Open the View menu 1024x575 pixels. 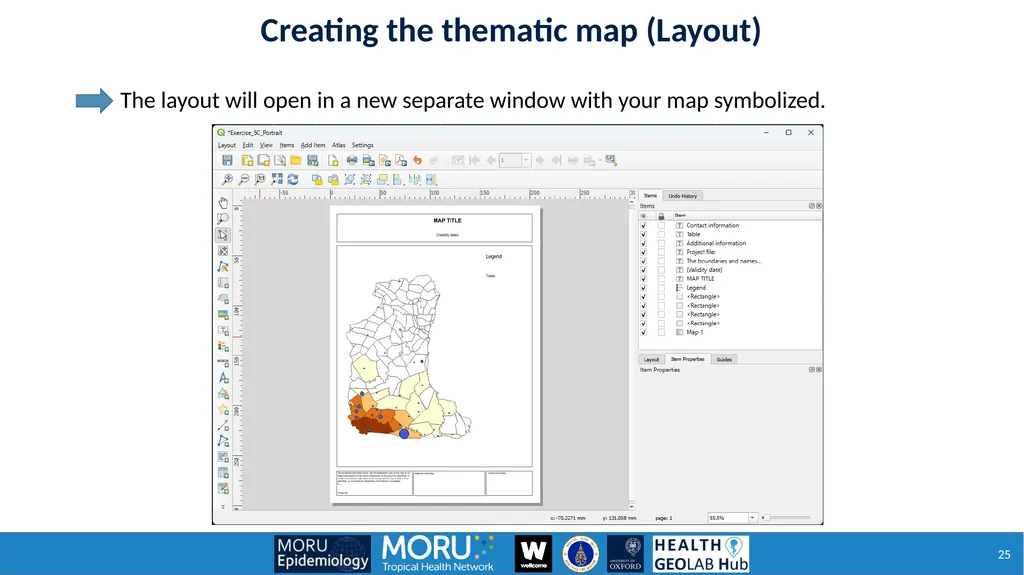click(x=266, y=145)
